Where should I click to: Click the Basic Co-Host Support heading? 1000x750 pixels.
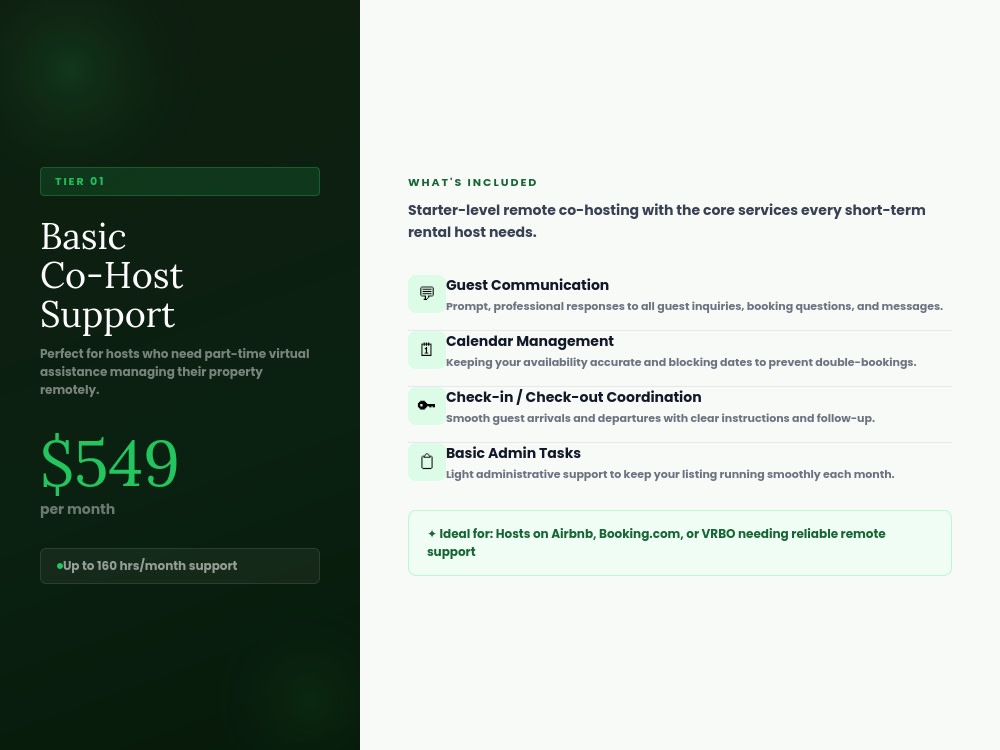click(112, 276)
